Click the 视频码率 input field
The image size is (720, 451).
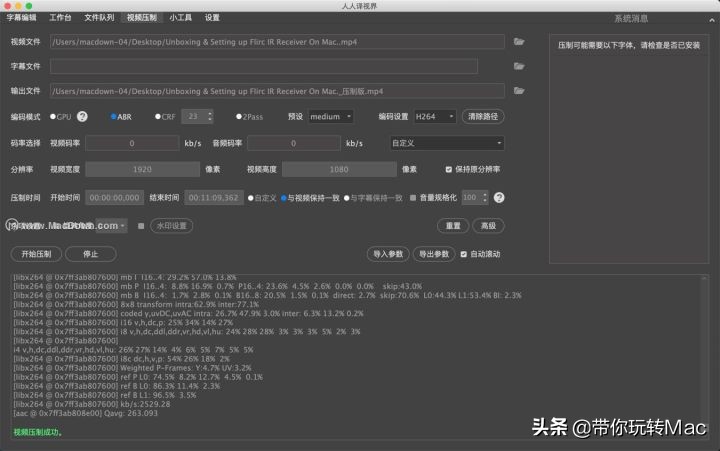coord(132,143)
